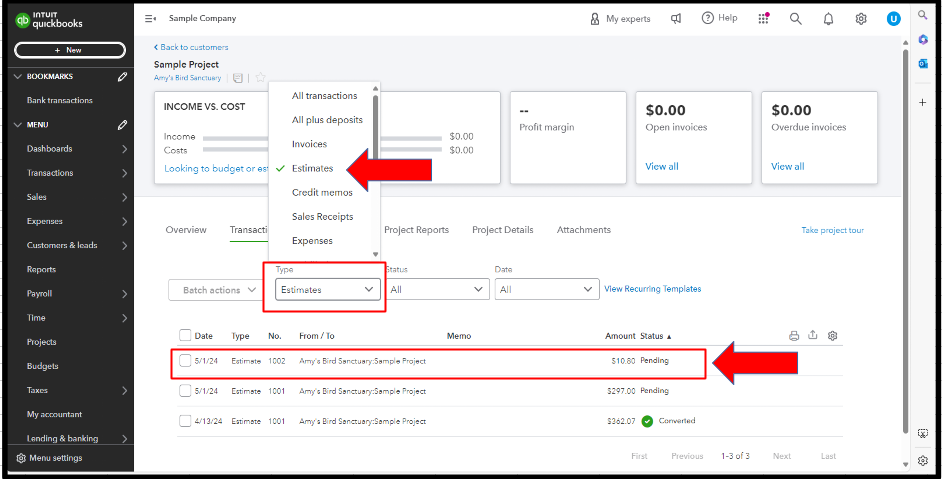This screenshot has width=942, height=479.
Task: Open Overview tab
Action: 186,230
